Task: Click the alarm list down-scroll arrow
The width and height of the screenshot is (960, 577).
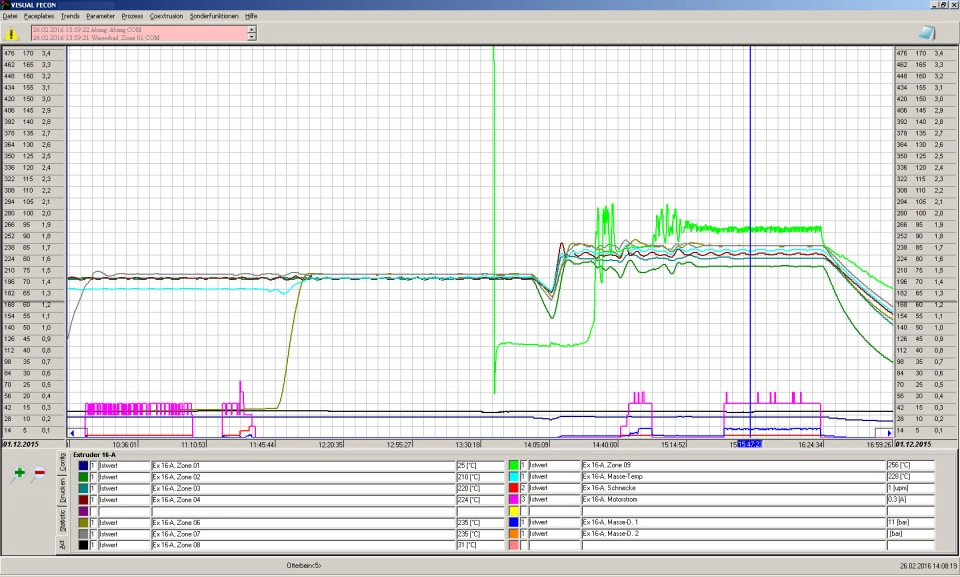Action: 251,38
